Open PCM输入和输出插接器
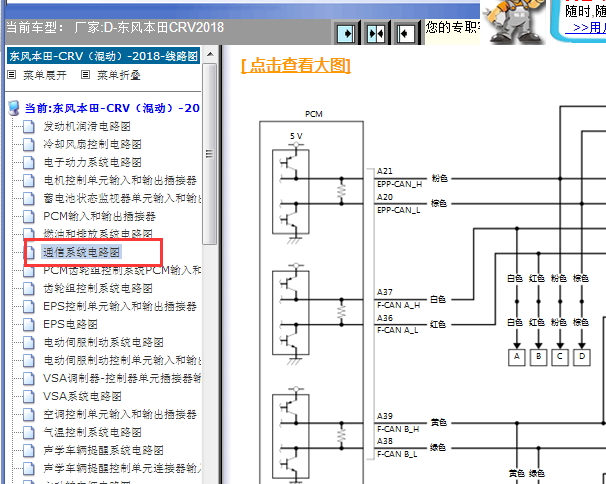 [x=99, y=216]
